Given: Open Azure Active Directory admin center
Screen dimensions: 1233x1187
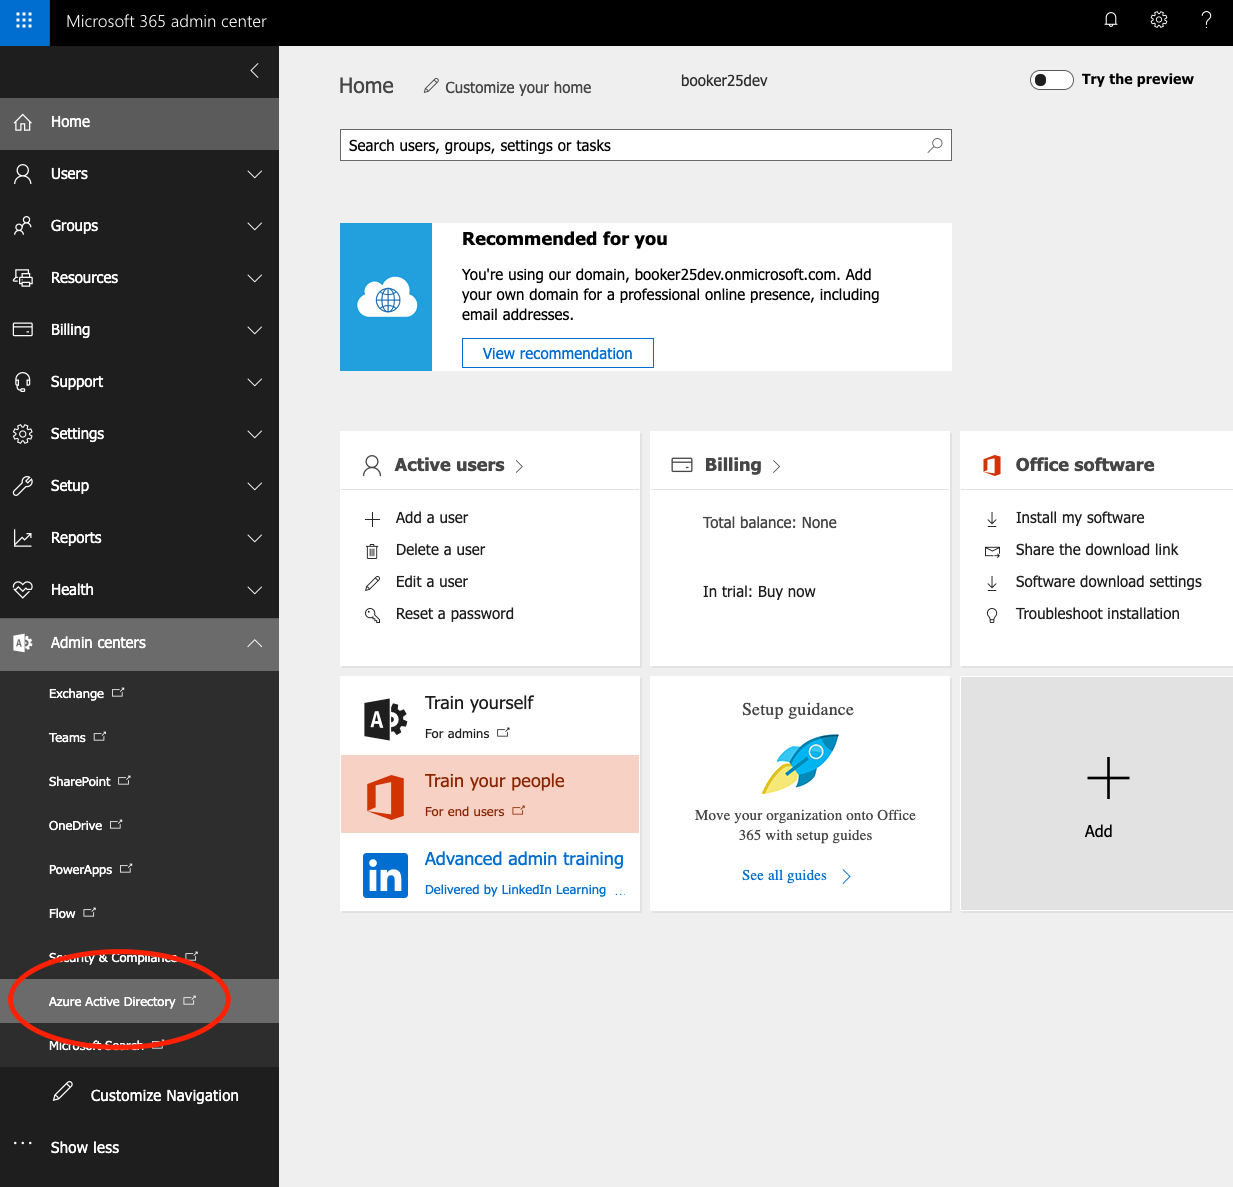Looking at the screenshot, I should click(x=113, y=1000).
